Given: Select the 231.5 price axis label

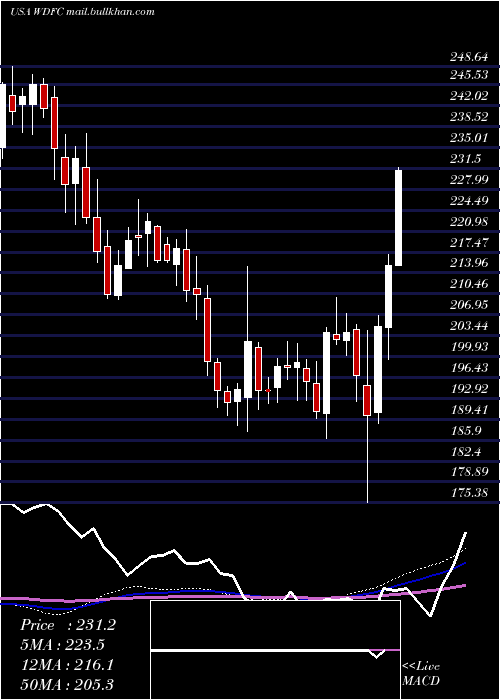Looking at the screenshot, I should click(466, 158).
